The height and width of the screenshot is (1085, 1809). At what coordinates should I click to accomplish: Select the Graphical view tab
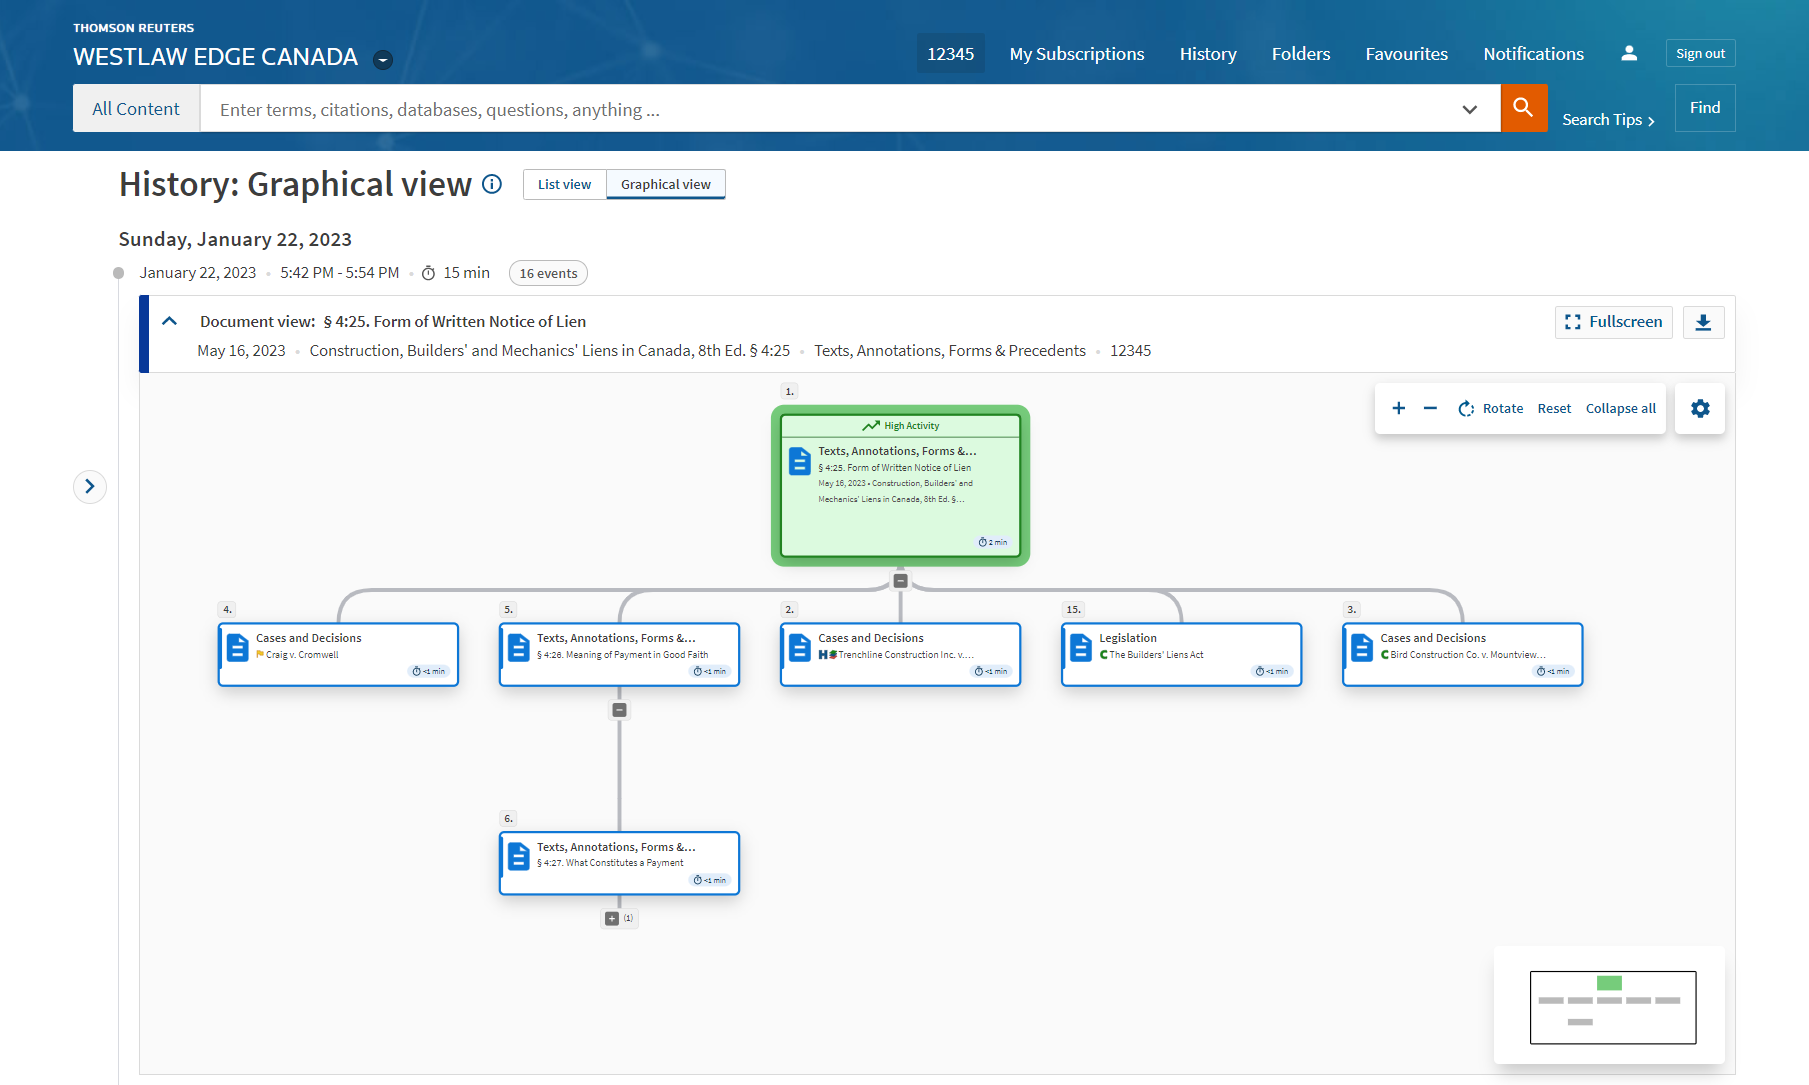[666, 184]
